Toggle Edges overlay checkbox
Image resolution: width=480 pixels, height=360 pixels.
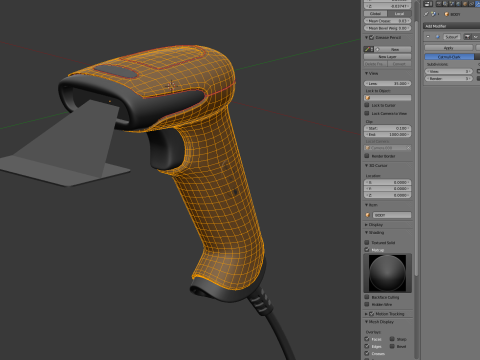(367, 346)
